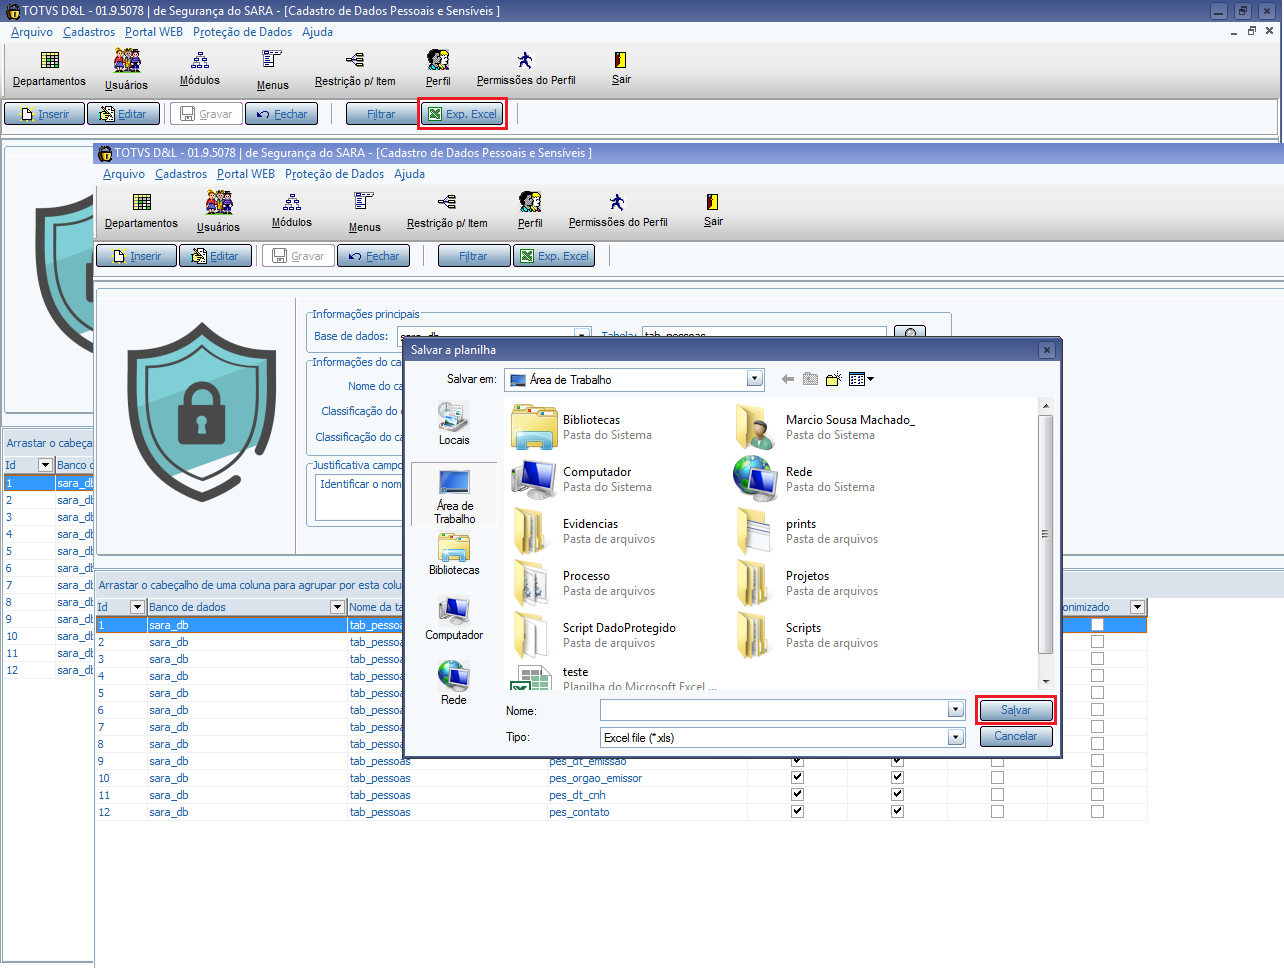Click Inserir in the background window
The height and width of the screenshot is (968, 1284).
coord(44,114)
